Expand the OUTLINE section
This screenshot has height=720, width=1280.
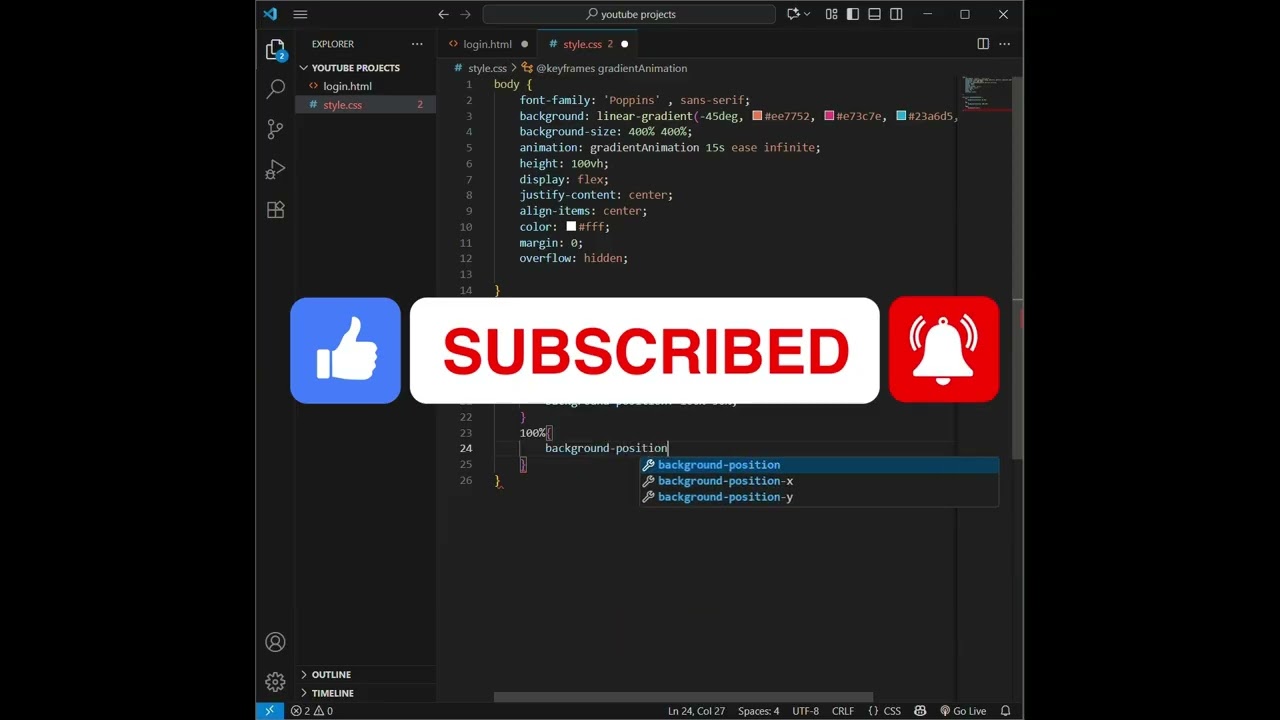pos(331,674)
